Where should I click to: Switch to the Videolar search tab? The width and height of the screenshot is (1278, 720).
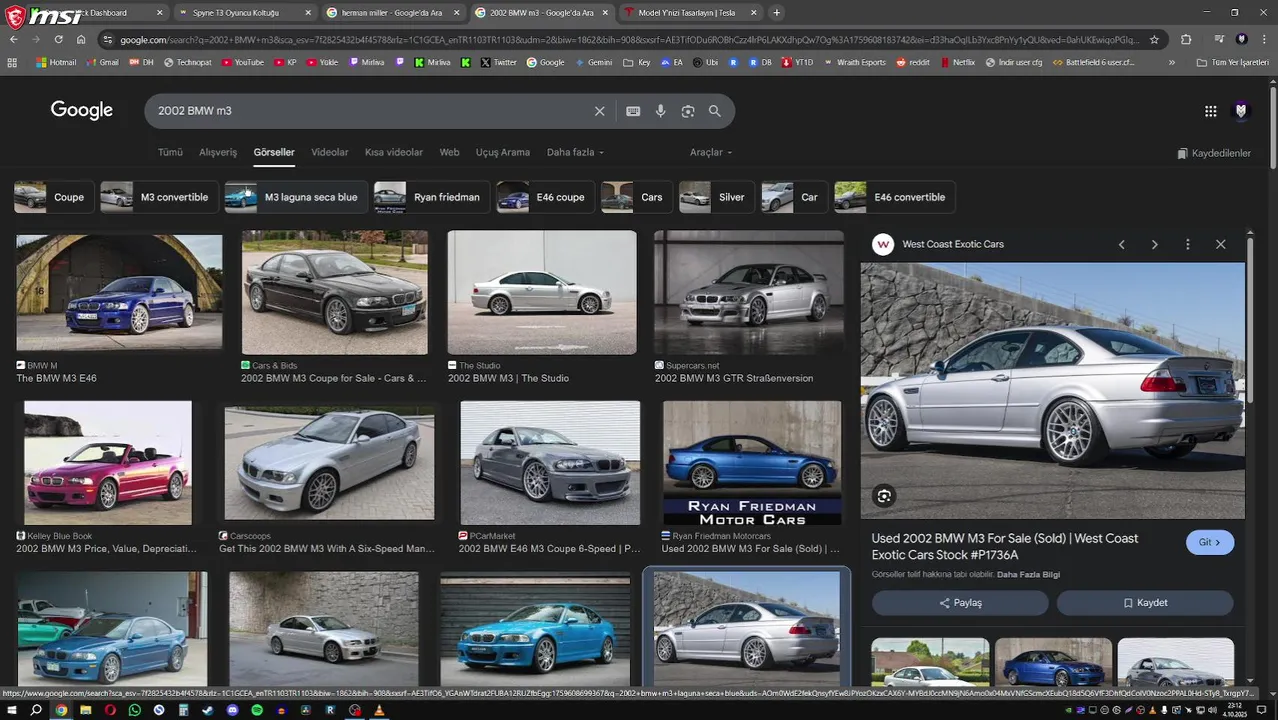(x=330, y=152)
